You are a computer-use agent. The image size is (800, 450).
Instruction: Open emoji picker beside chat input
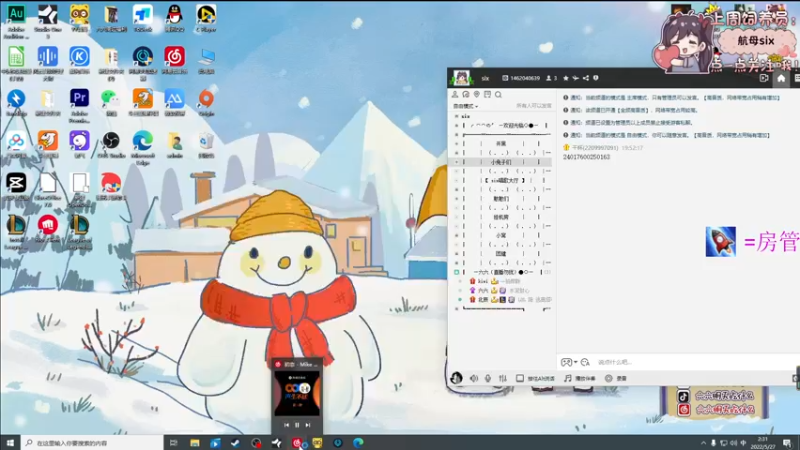click(585, 362)
